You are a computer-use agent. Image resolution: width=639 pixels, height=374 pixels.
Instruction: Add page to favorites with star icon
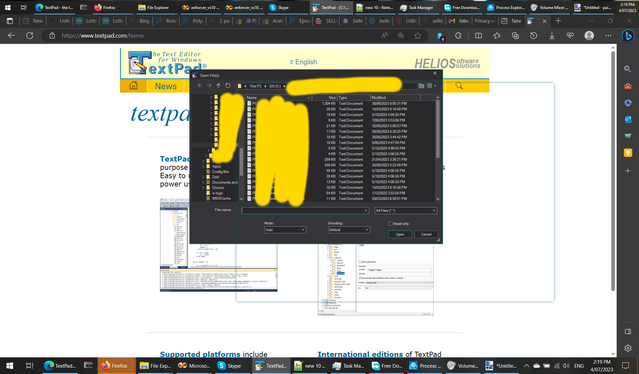[x=418, y=35]
